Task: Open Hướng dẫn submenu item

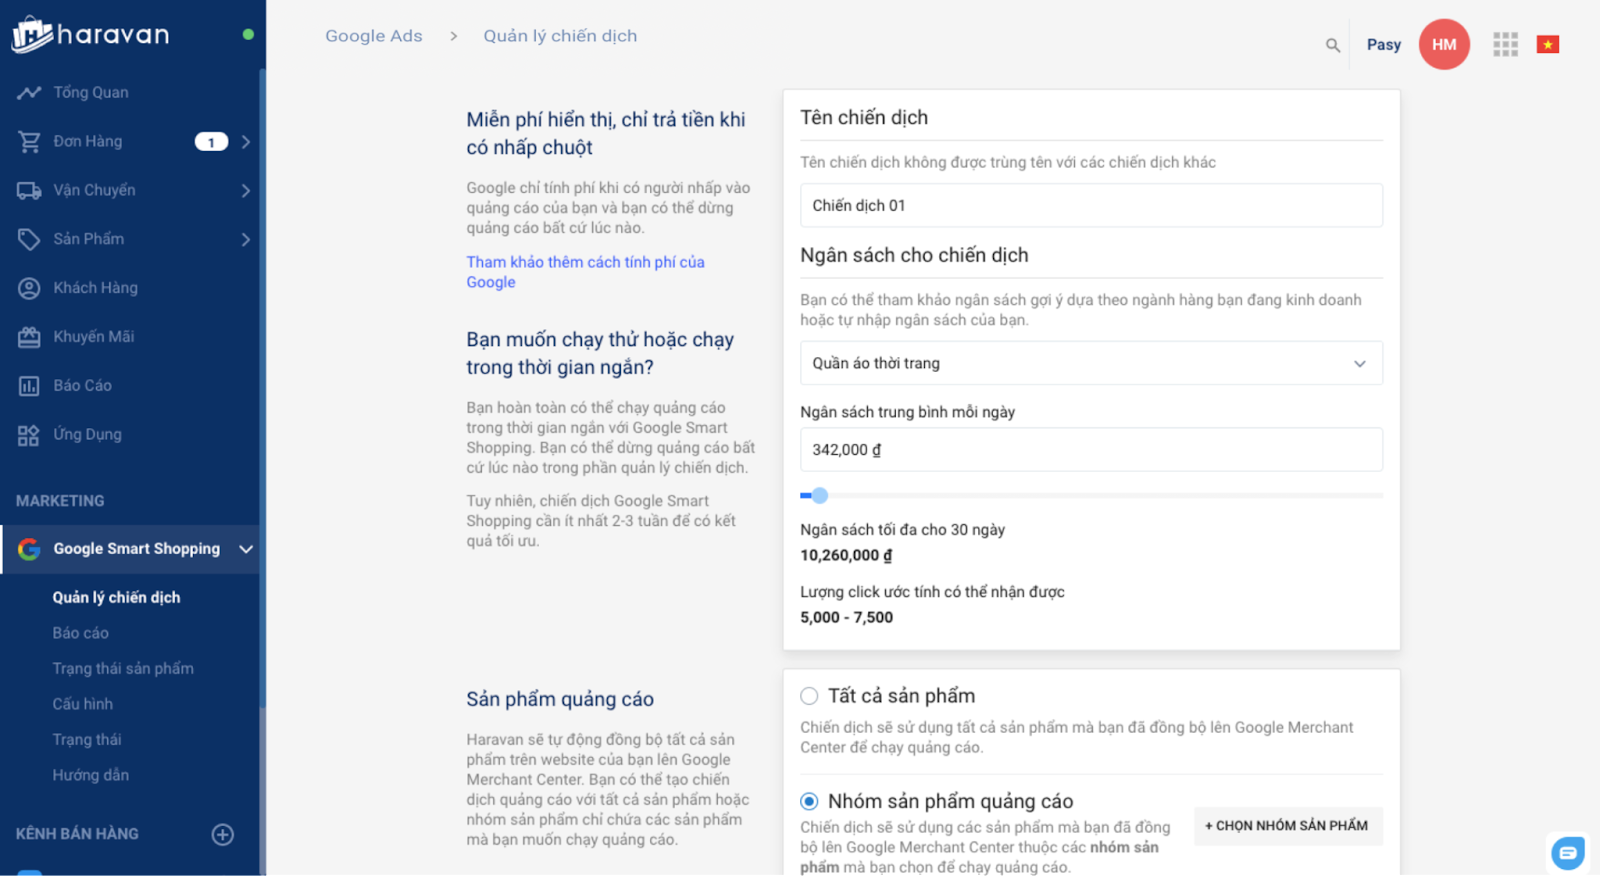Action: coord(91,775)
